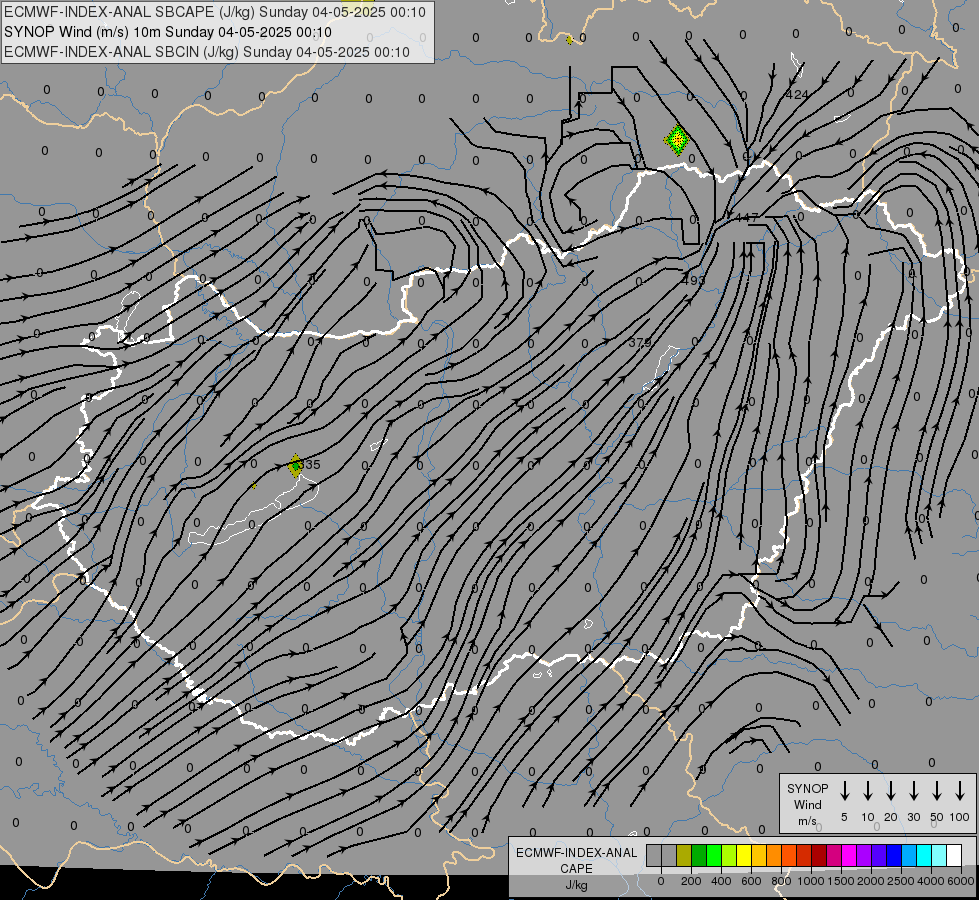Select the yellow CAPE legend swatch
The image size is (979, 900).
pyautogui.click(x=744, y=855)
